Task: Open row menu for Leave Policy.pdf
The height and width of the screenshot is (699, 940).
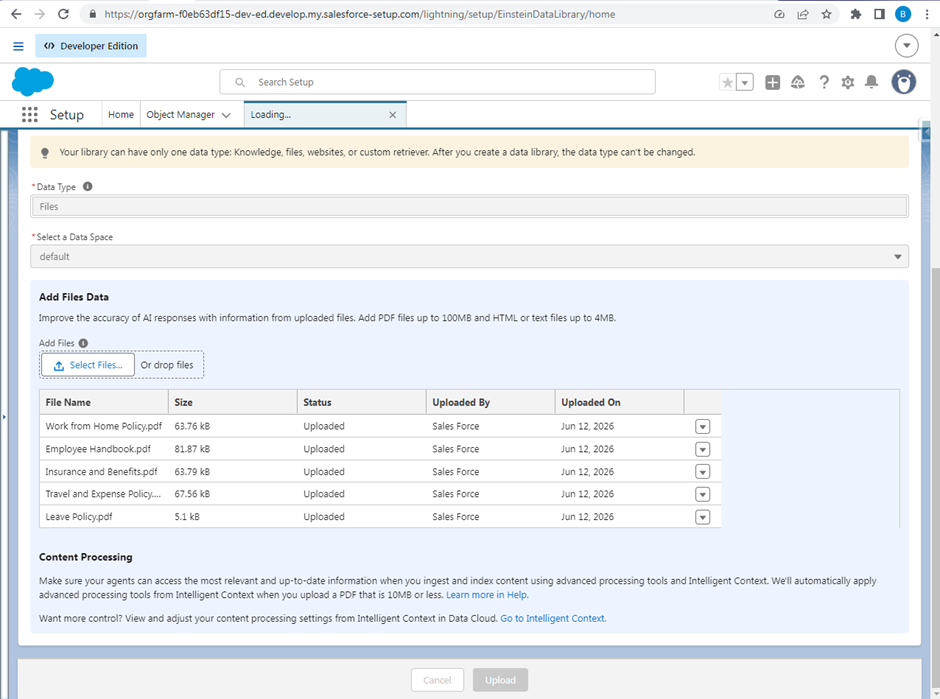Action: point(703,517)
